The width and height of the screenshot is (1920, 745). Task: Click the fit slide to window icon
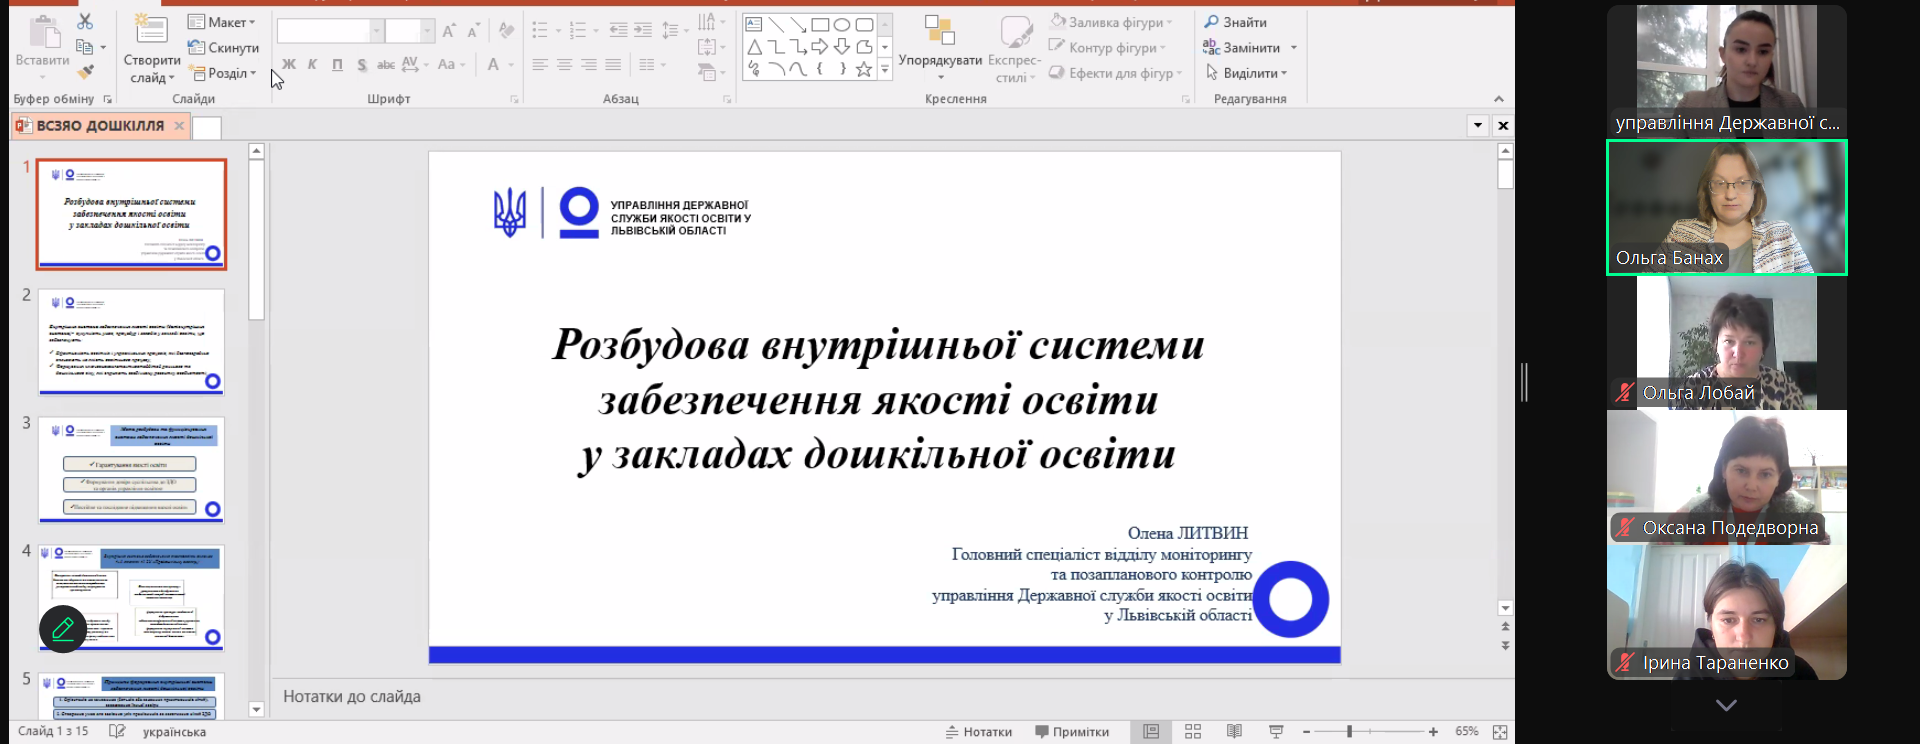pyautogui.click(x=1500, y=732)
